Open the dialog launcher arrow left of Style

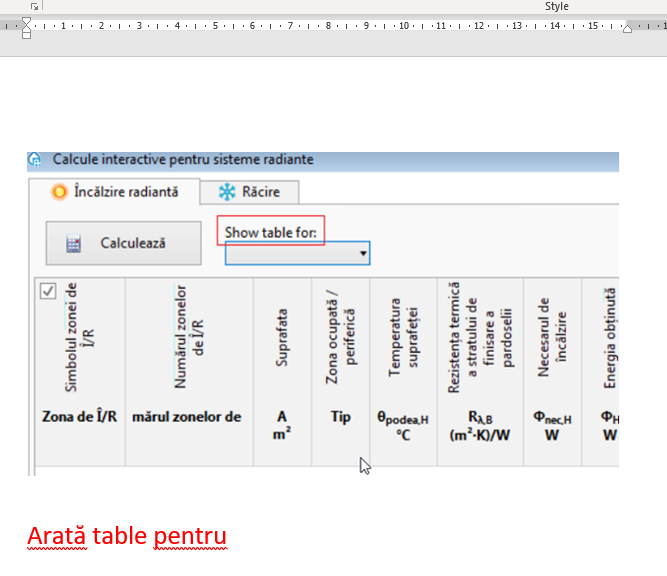(x=35, y=6)
